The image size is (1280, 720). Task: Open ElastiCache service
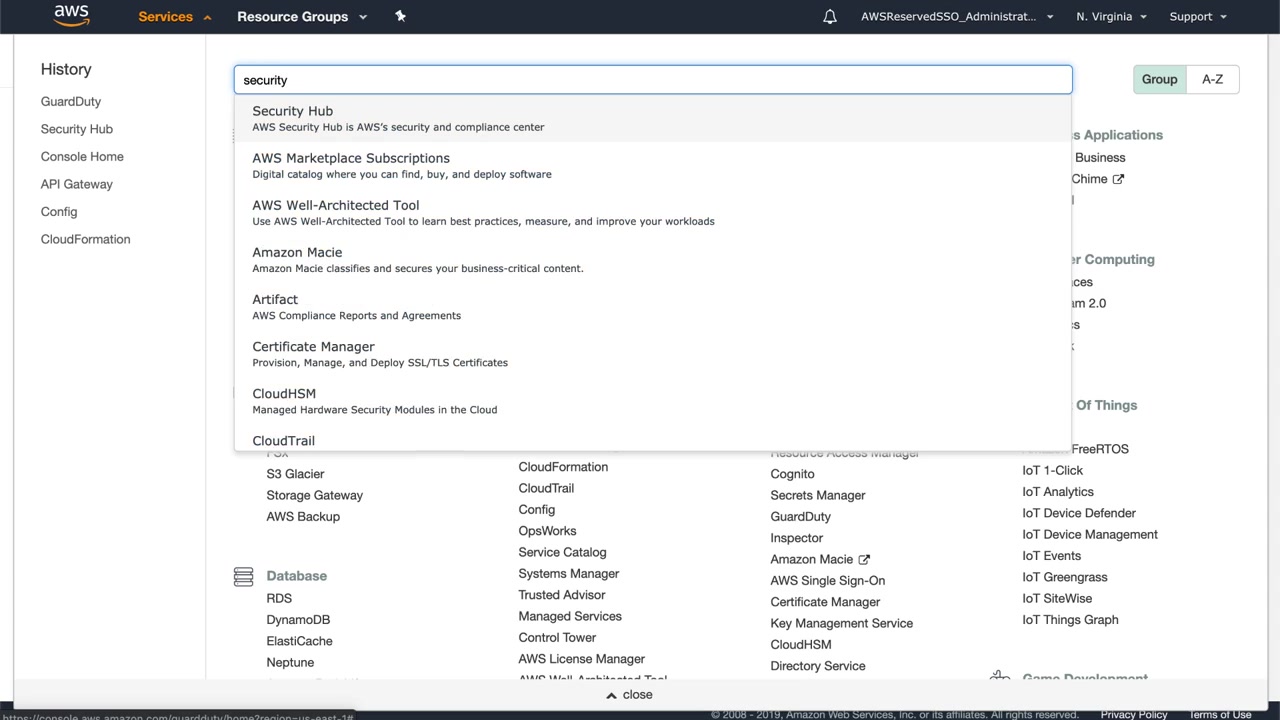tap(299, 641)
